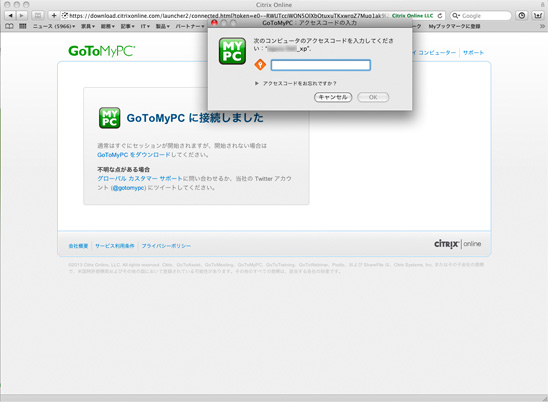Open the ニュース (5966) bookmark folder
The width and height of the screenshot is (548, 403).
[54, 26]
